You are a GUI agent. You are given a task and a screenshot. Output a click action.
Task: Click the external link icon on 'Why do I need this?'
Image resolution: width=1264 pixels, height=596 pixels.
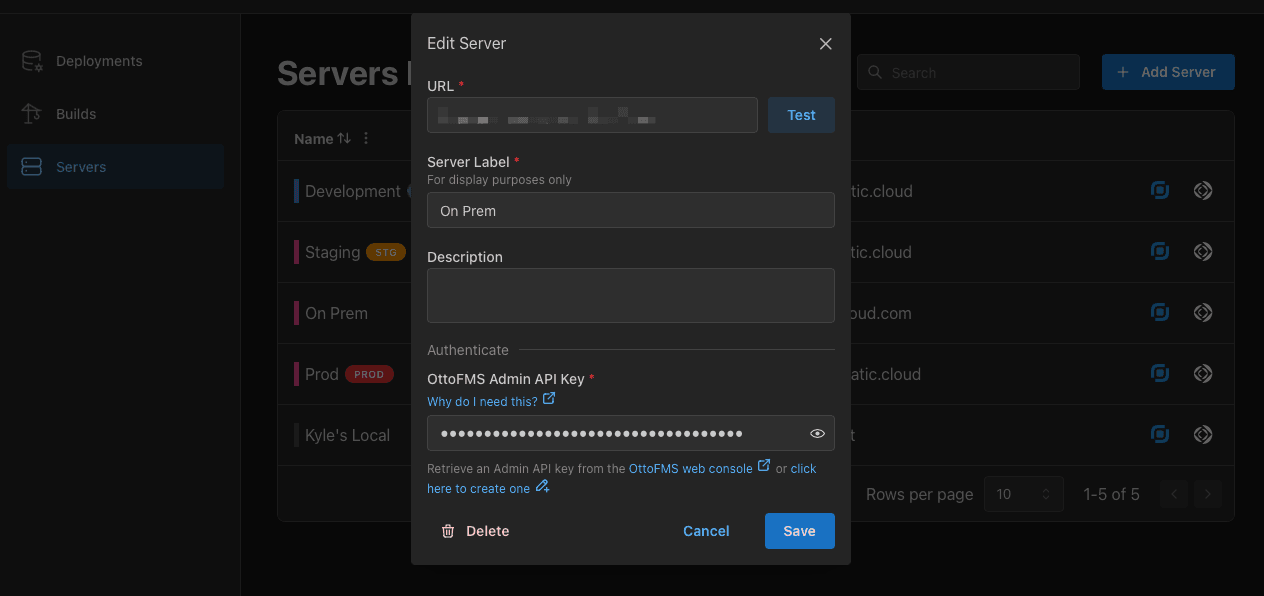(548, 398)
